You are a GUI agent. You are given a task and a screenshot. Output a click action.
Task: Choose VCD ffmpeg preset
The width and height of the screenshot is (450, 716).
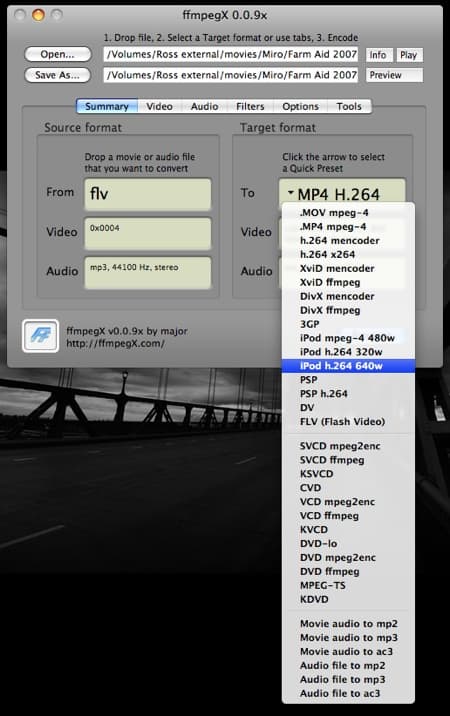348,516
